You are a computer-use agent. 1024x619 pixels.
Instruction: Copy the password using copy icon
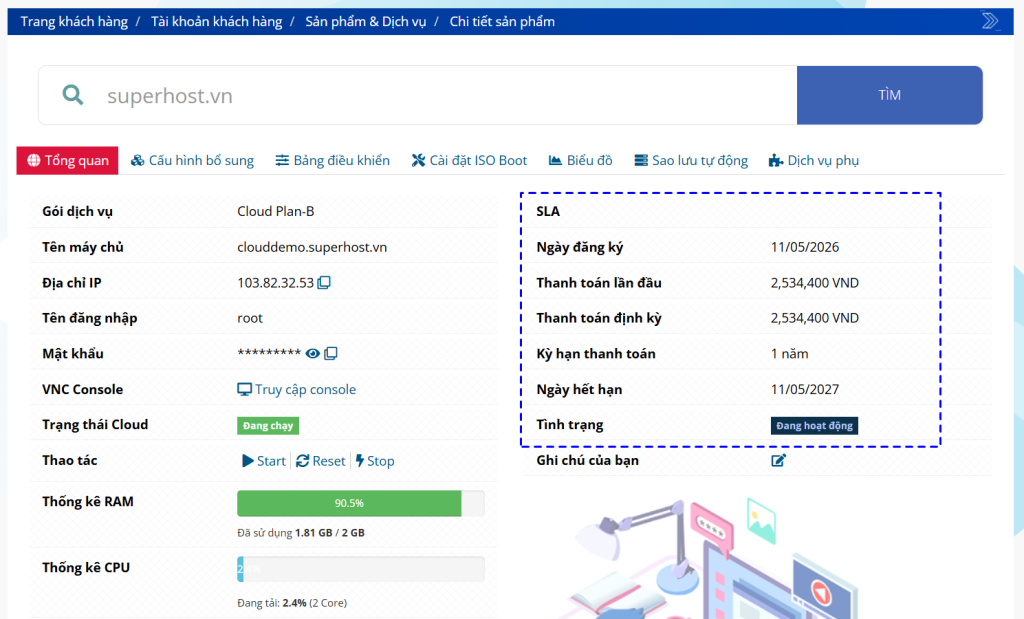tap(331, 353)
